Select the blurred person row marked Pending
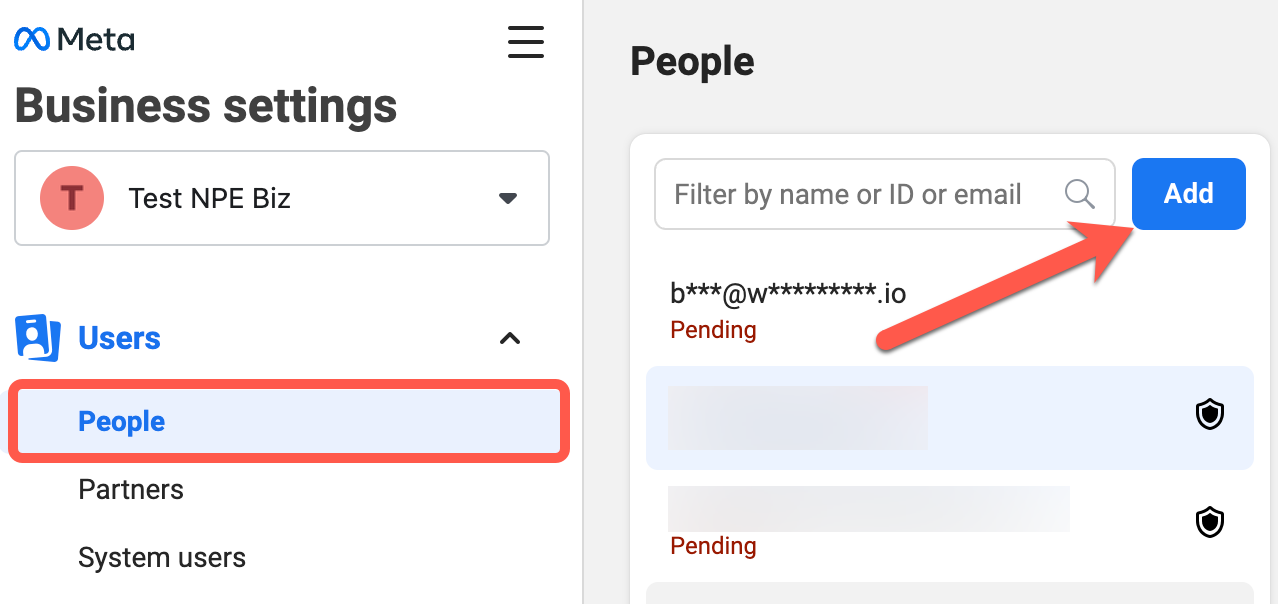1278x604 pixels. tap(900, 524)
